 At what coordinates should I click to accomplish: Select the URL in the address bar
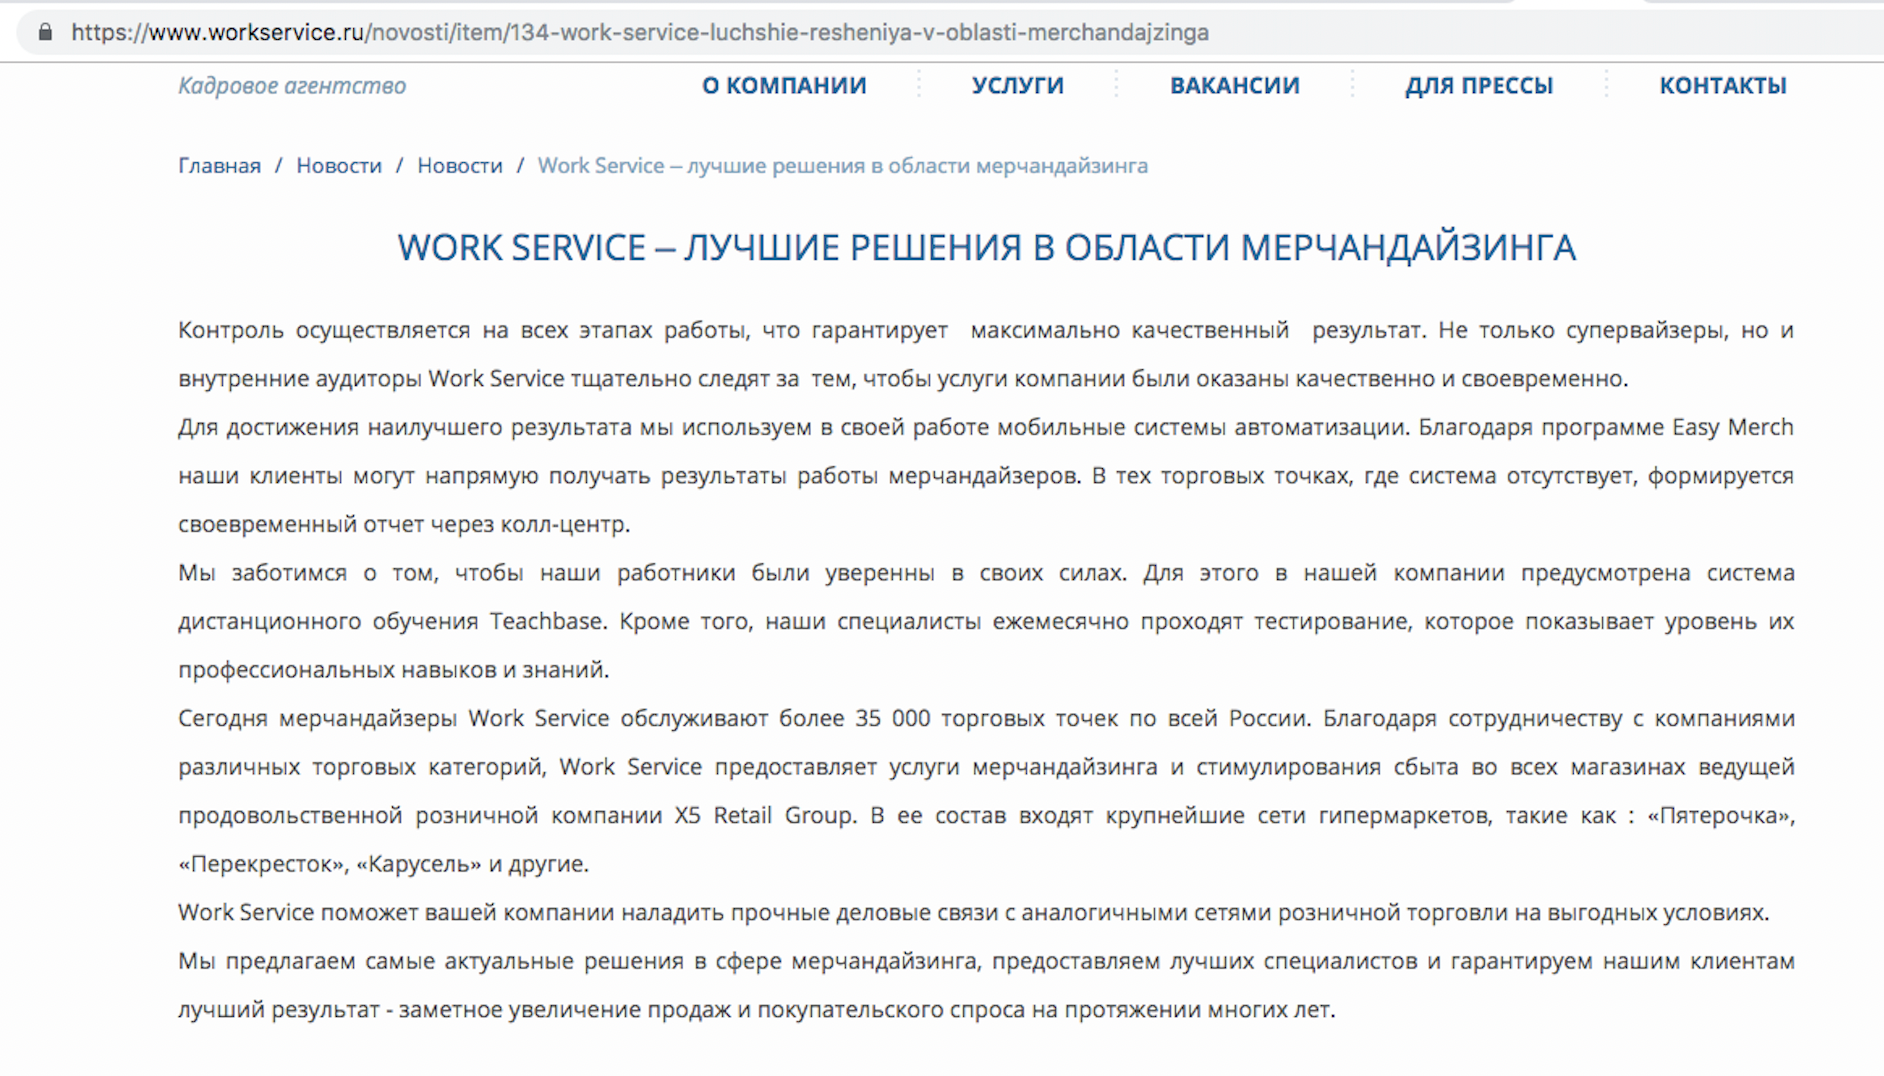(640, 32)
